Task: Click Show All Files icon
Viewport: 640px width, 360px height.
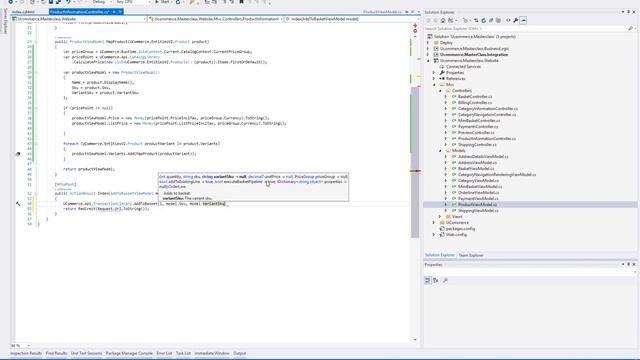Action: coord(498,20)
